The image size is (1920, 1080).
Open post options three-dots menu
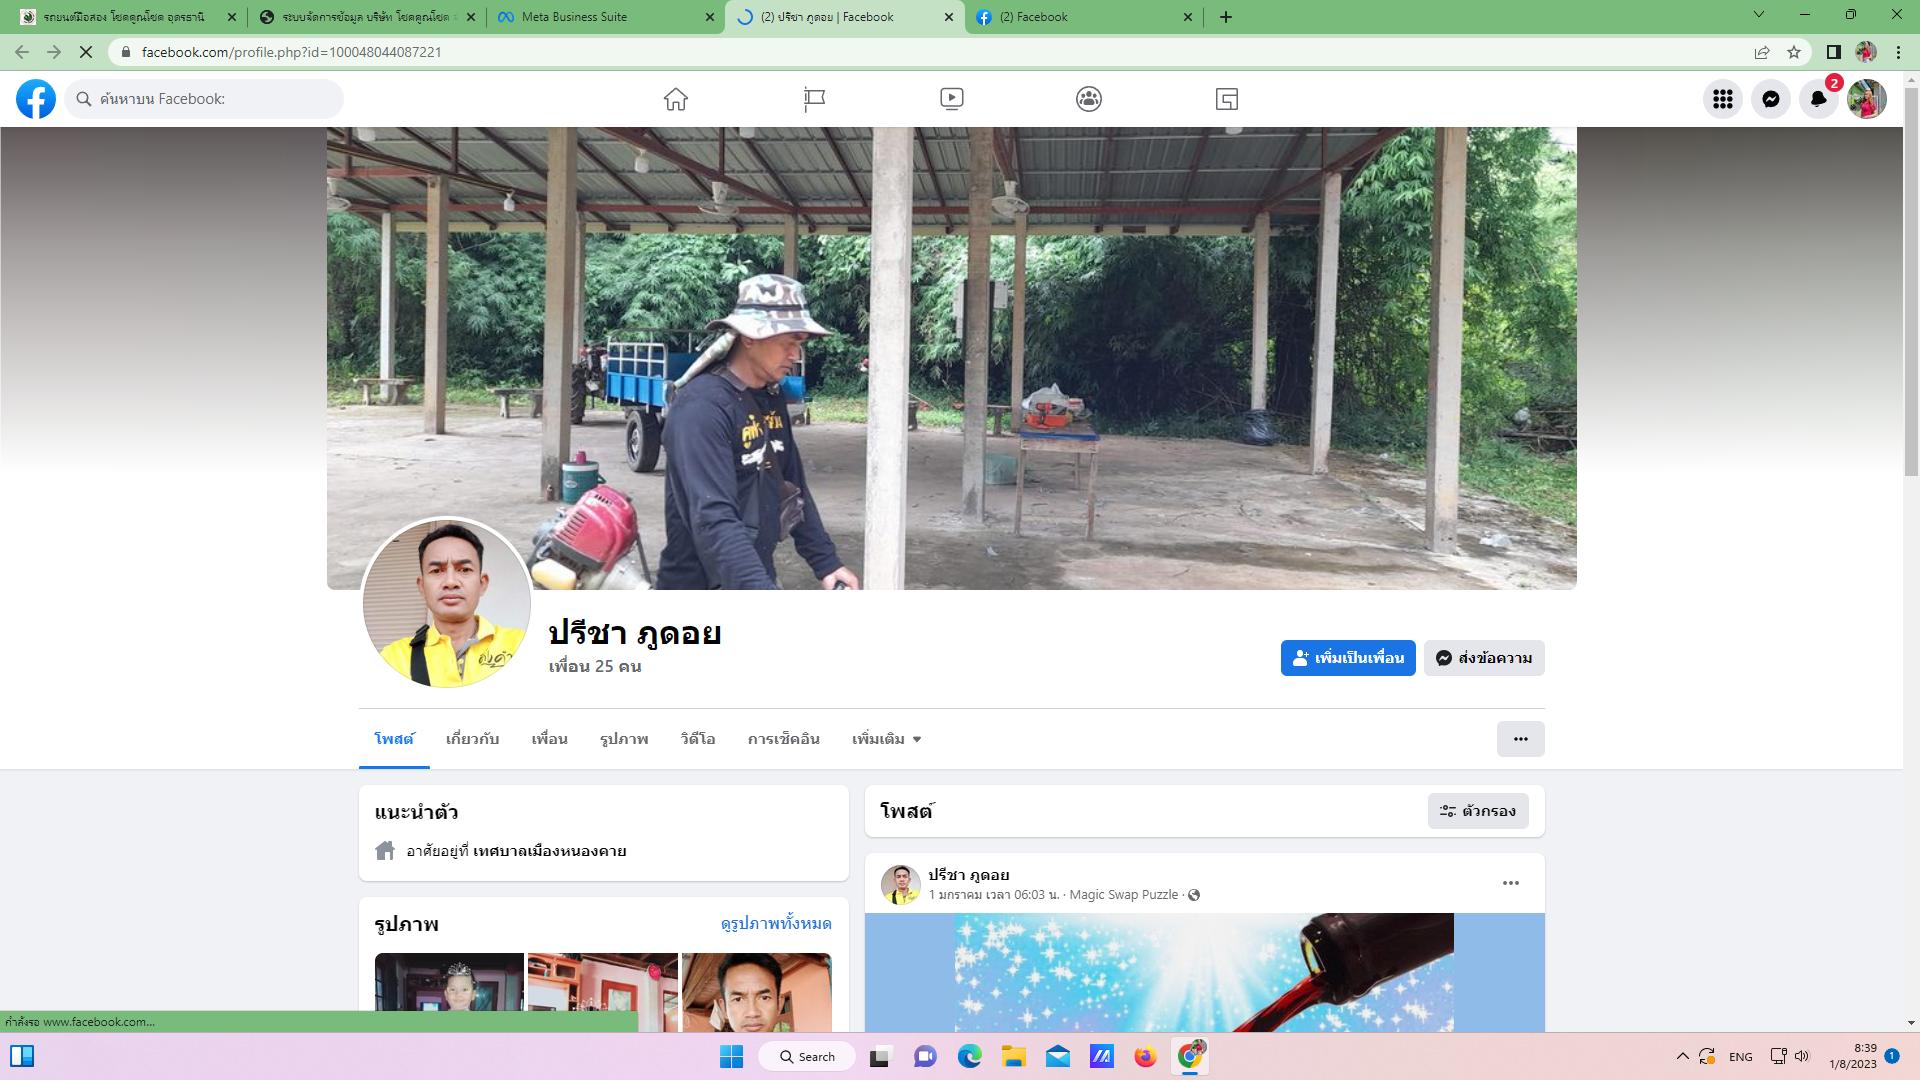pos(1510,883)
